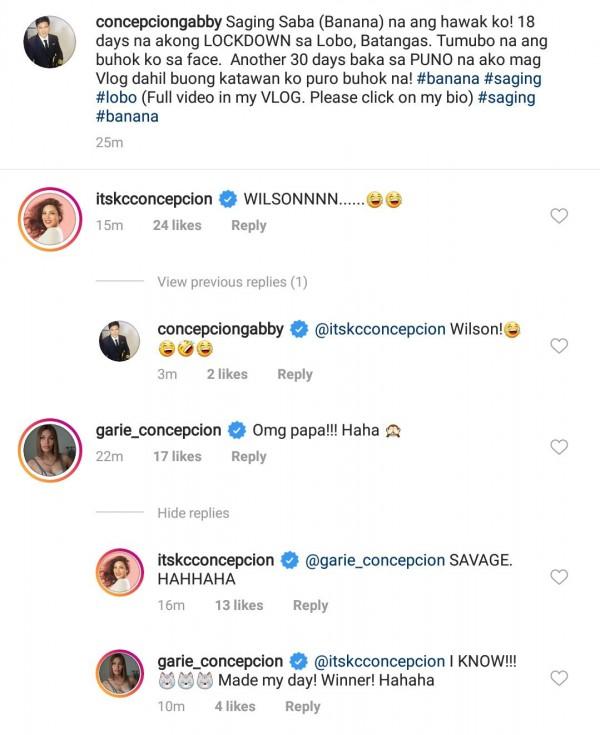
Task: View the 17 likes on Omg papa comment
Action: pos(177,457)
